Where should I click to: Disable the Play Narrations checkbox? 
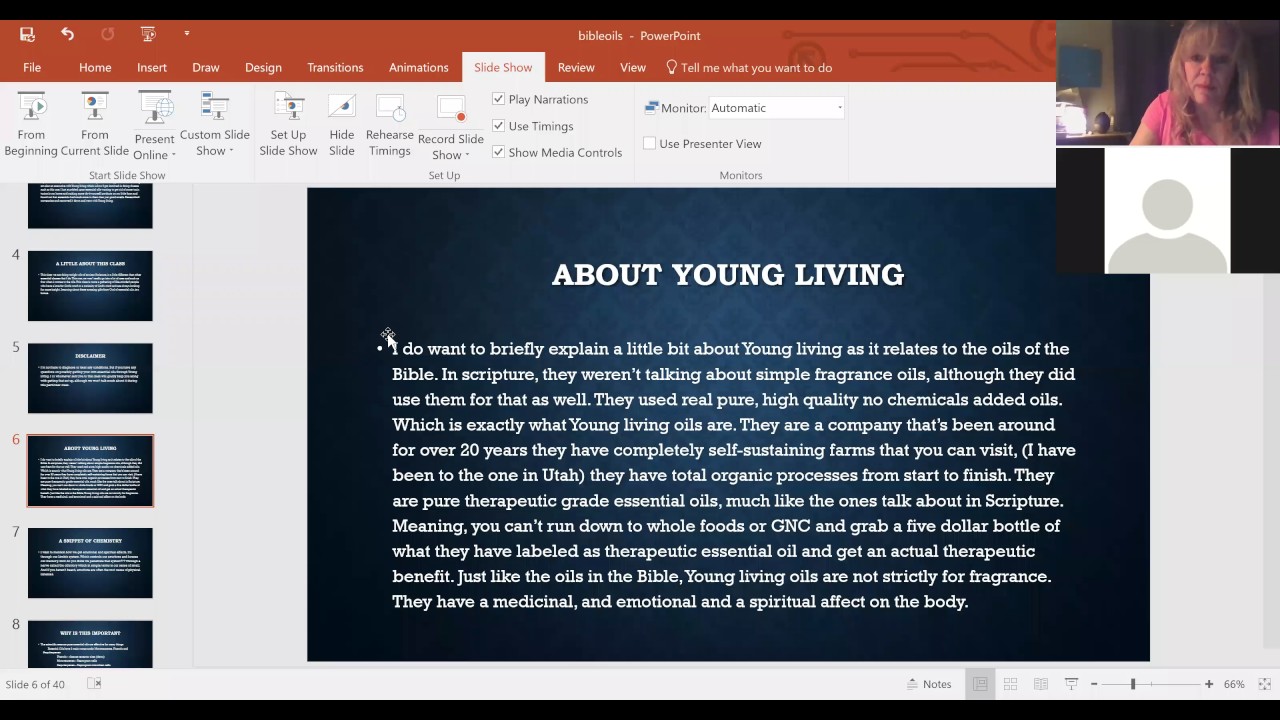[x=498, y=99]
